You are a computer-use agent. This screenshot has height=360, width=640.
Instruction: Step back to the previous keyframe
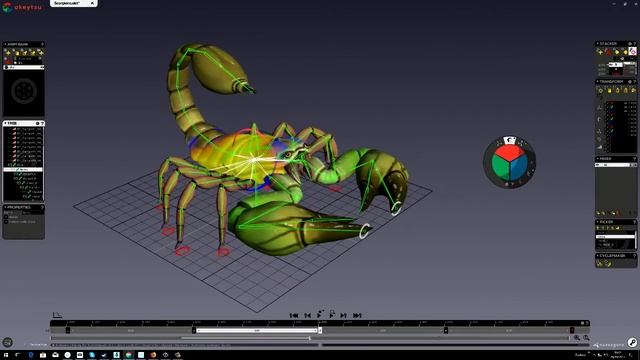[307, 315]
